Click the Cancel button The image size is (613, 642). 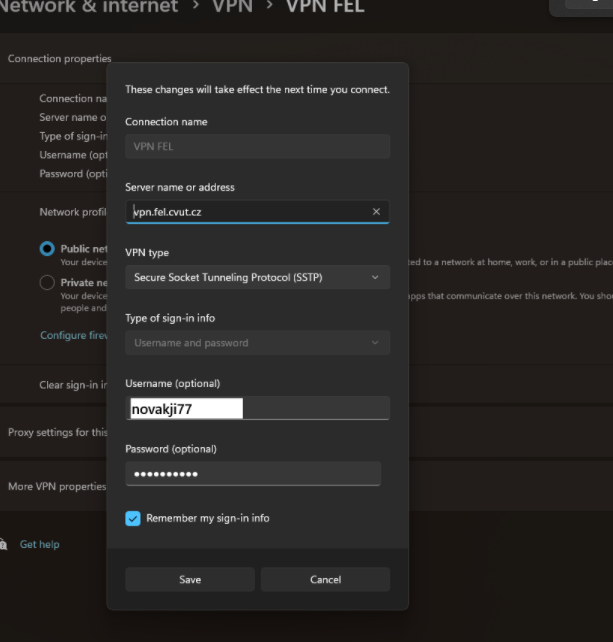[326, 579]
